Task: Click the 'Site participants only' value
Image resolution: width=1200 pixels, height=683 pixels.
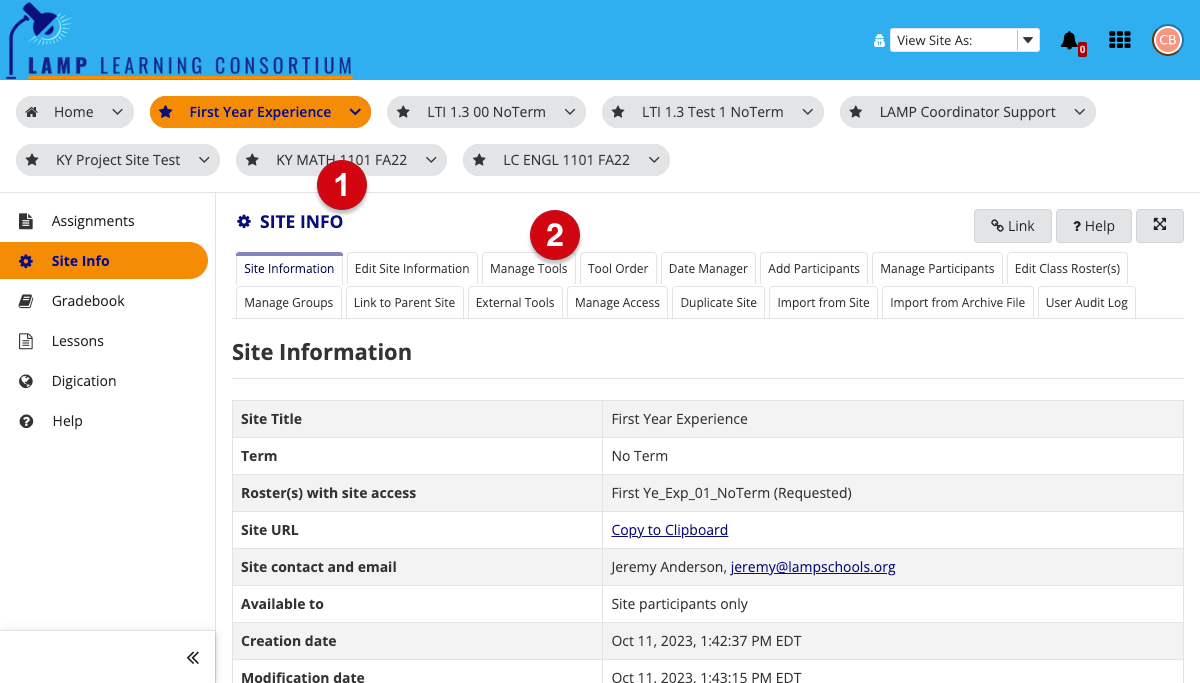Action: coord(680,604)
